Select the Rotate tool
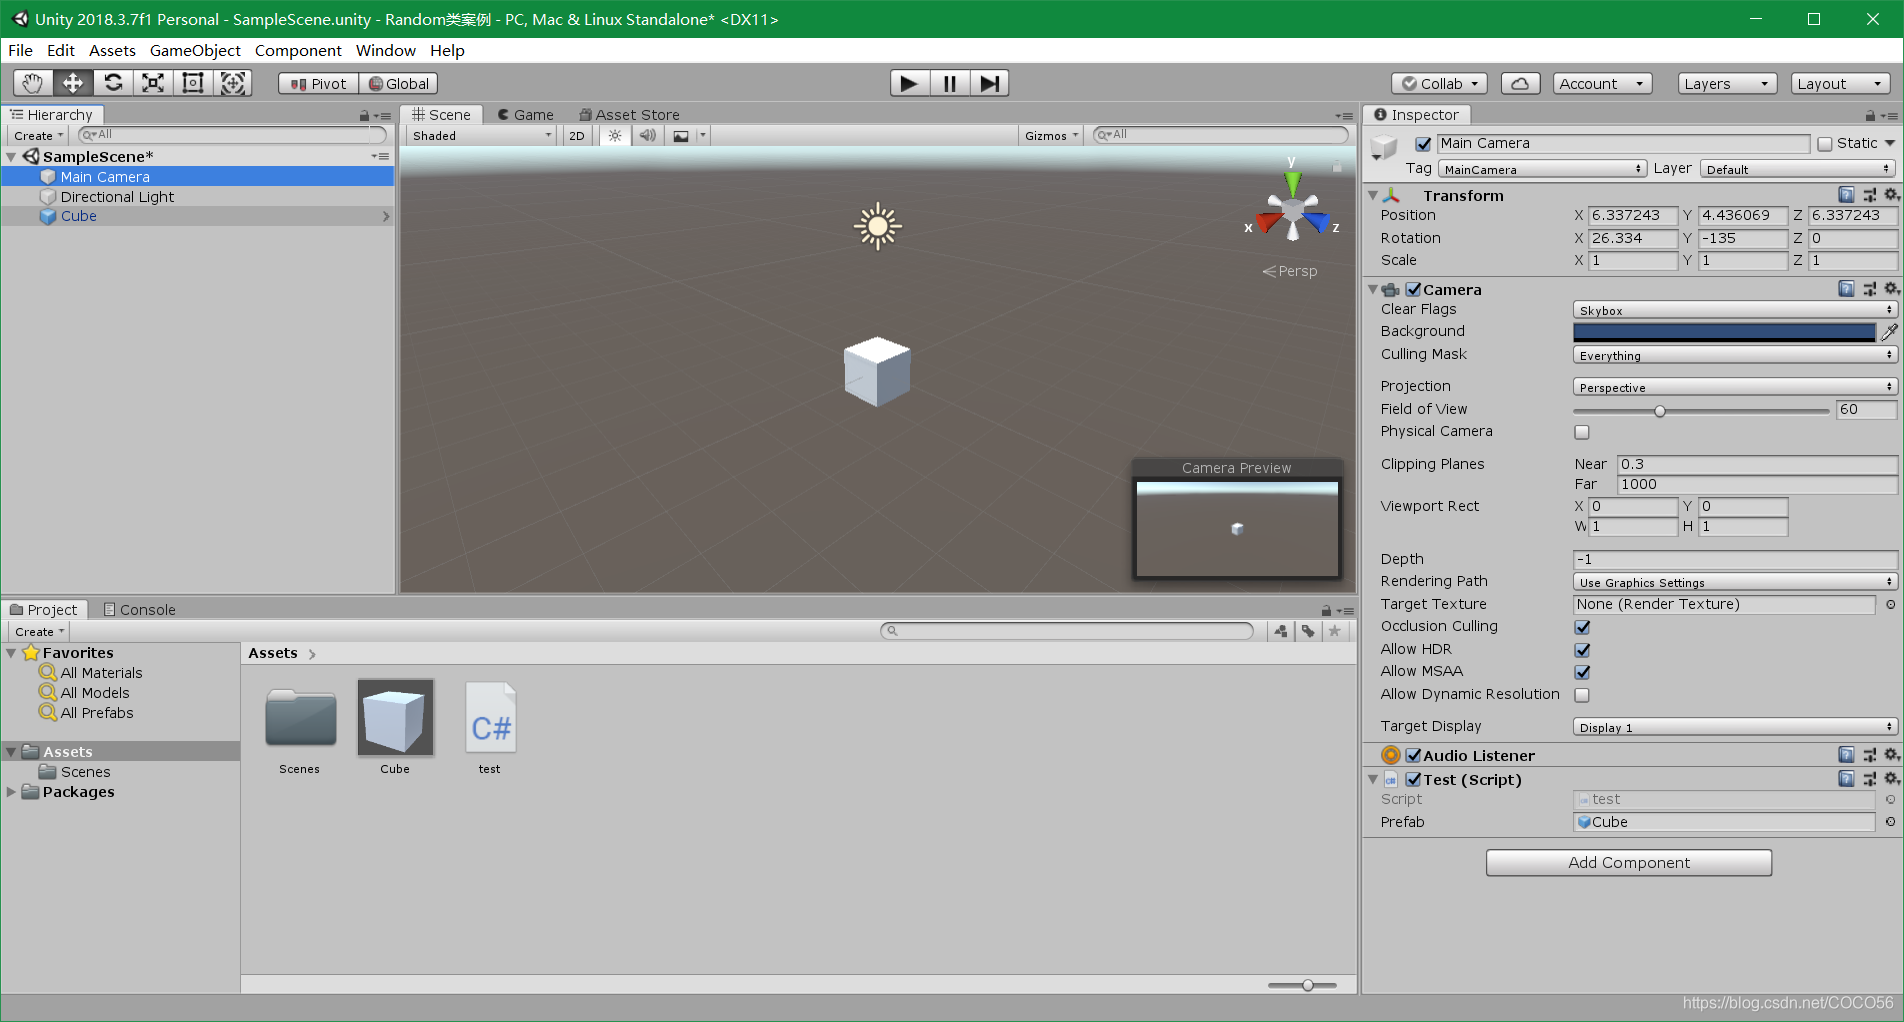This screenshot has width=1904, height=1022. coord(113,83)
